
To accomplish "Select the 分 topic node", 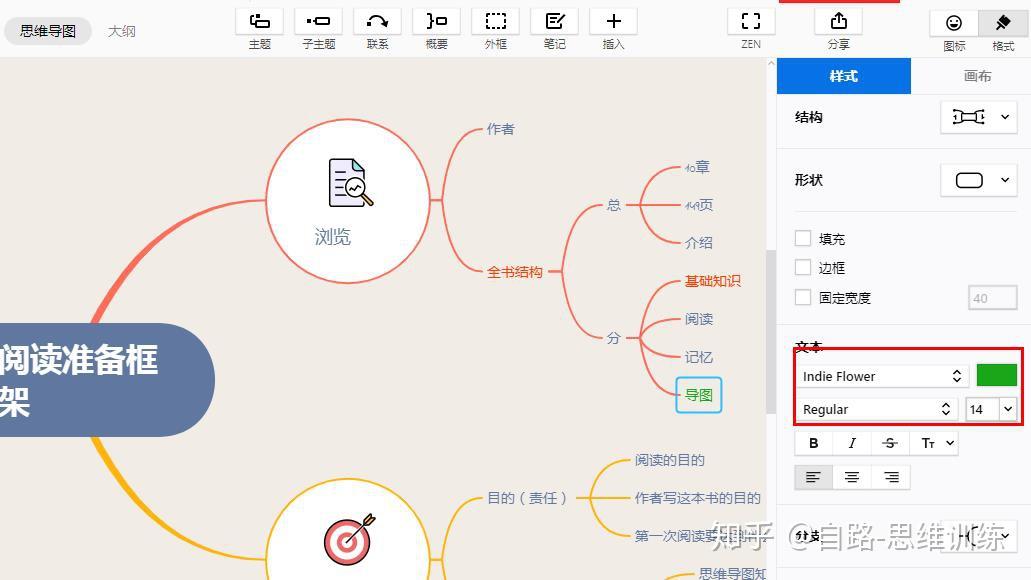I will pos(613,338).
